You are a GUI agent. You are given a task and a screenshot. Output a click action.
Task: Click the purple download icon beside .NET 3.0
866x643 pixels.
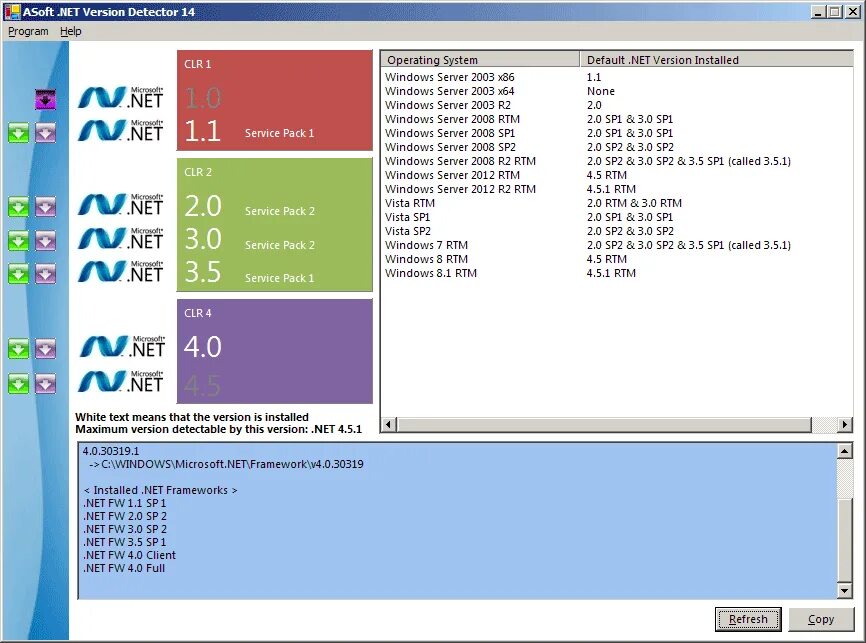click(45, 240)
